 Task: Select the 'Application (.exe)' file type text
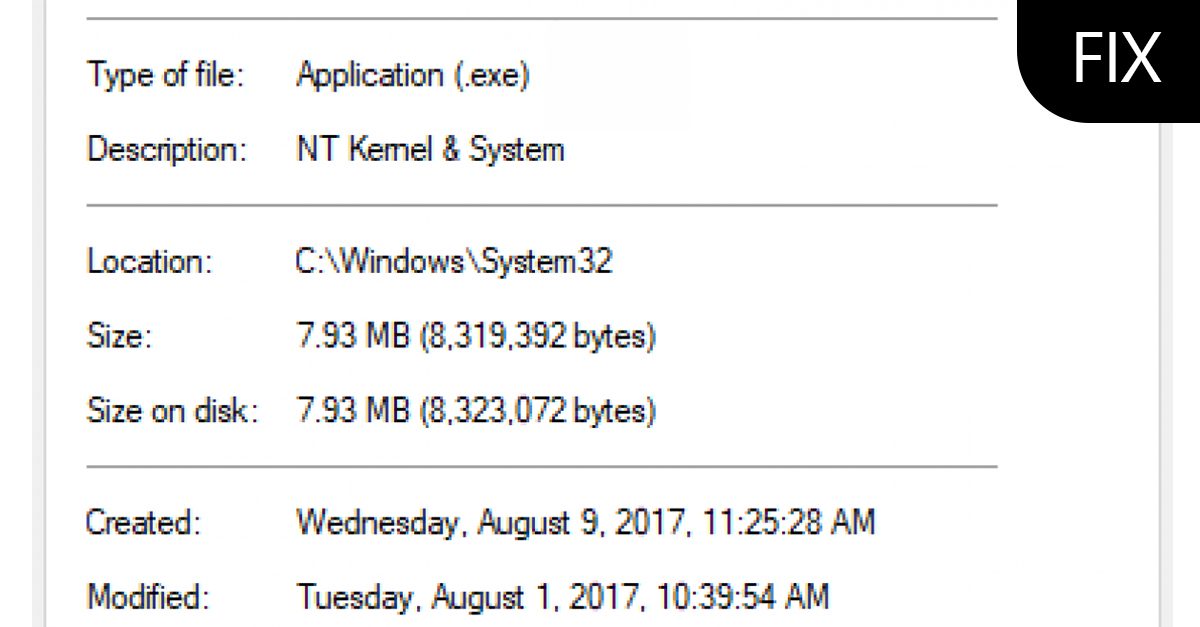coord(412,76)
